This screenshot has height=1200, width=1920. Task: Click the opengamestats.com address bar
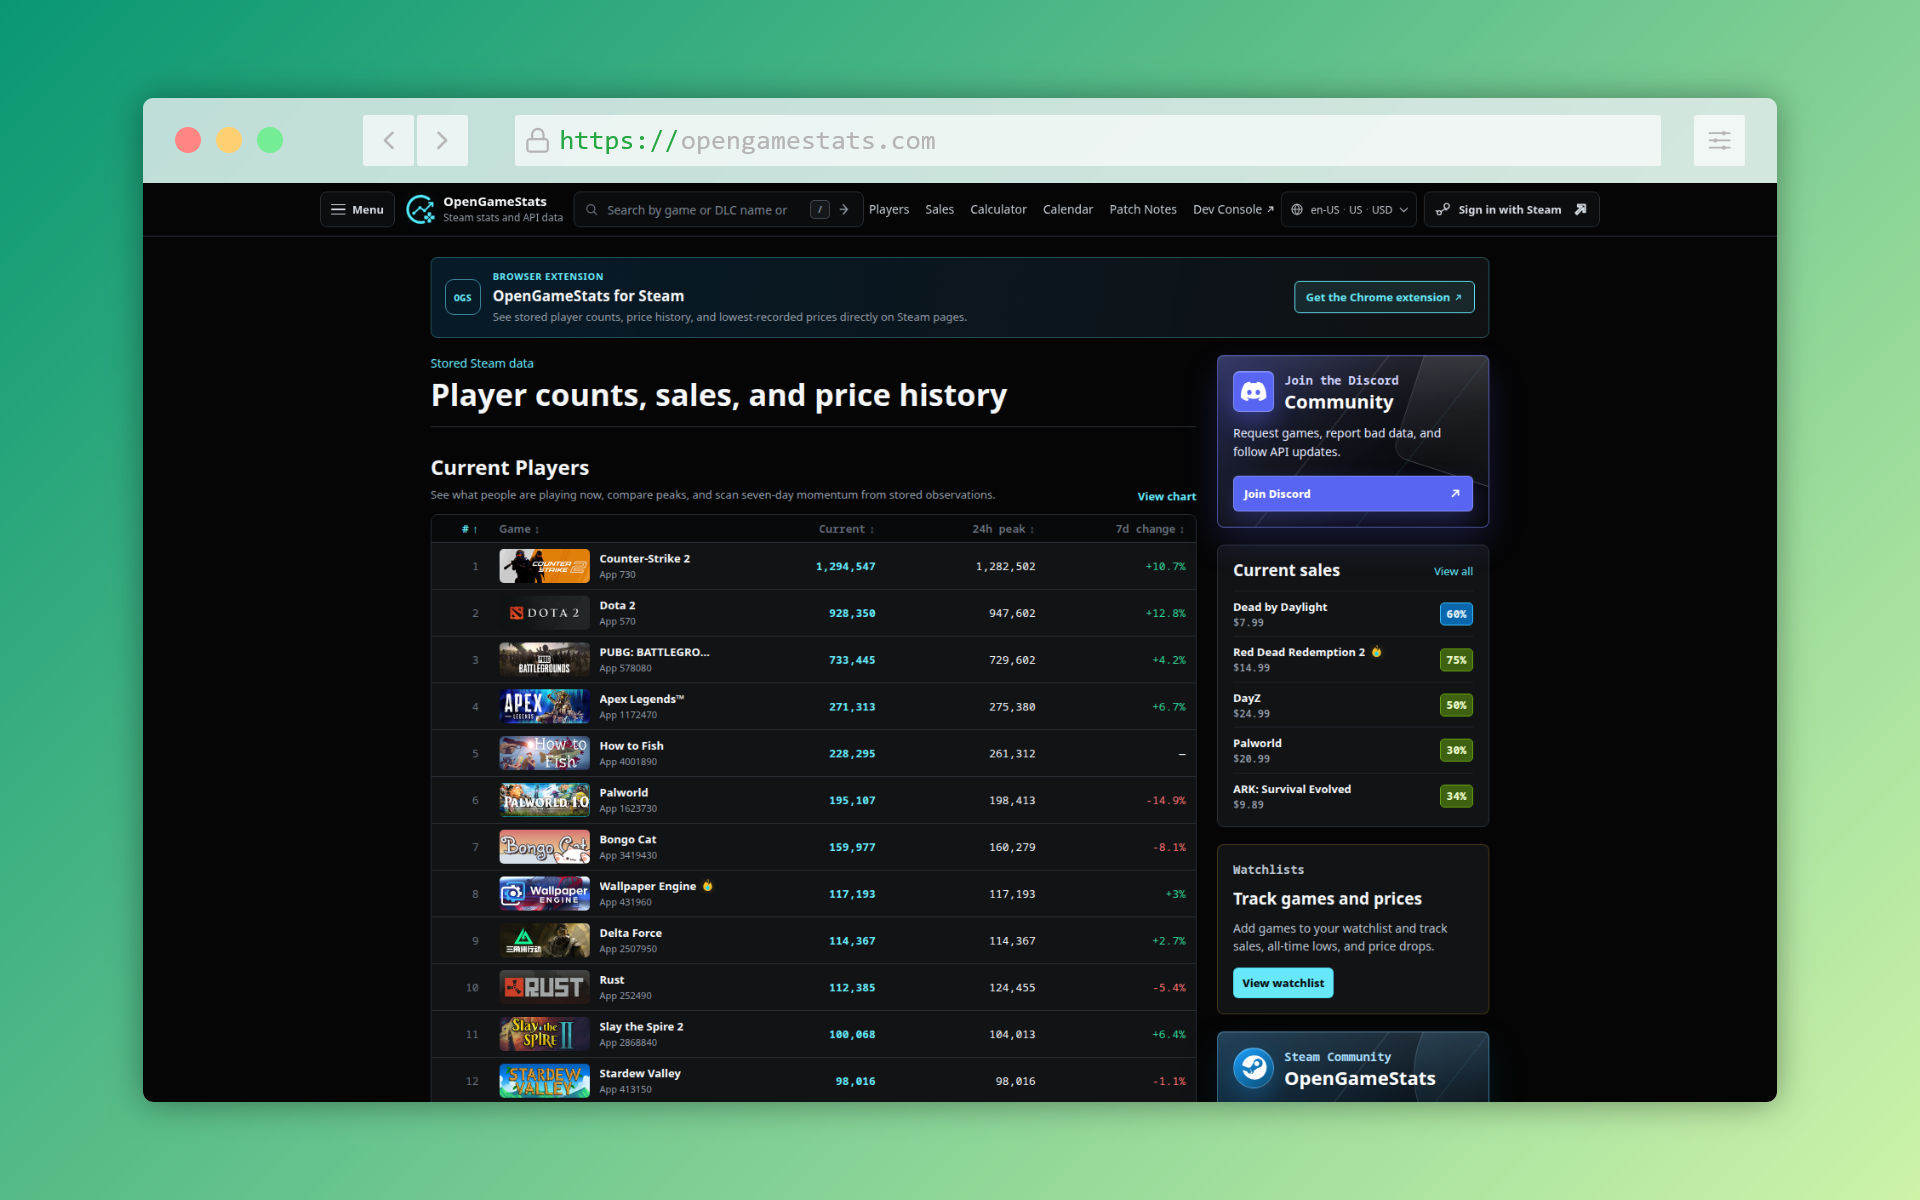point(1087,141)
